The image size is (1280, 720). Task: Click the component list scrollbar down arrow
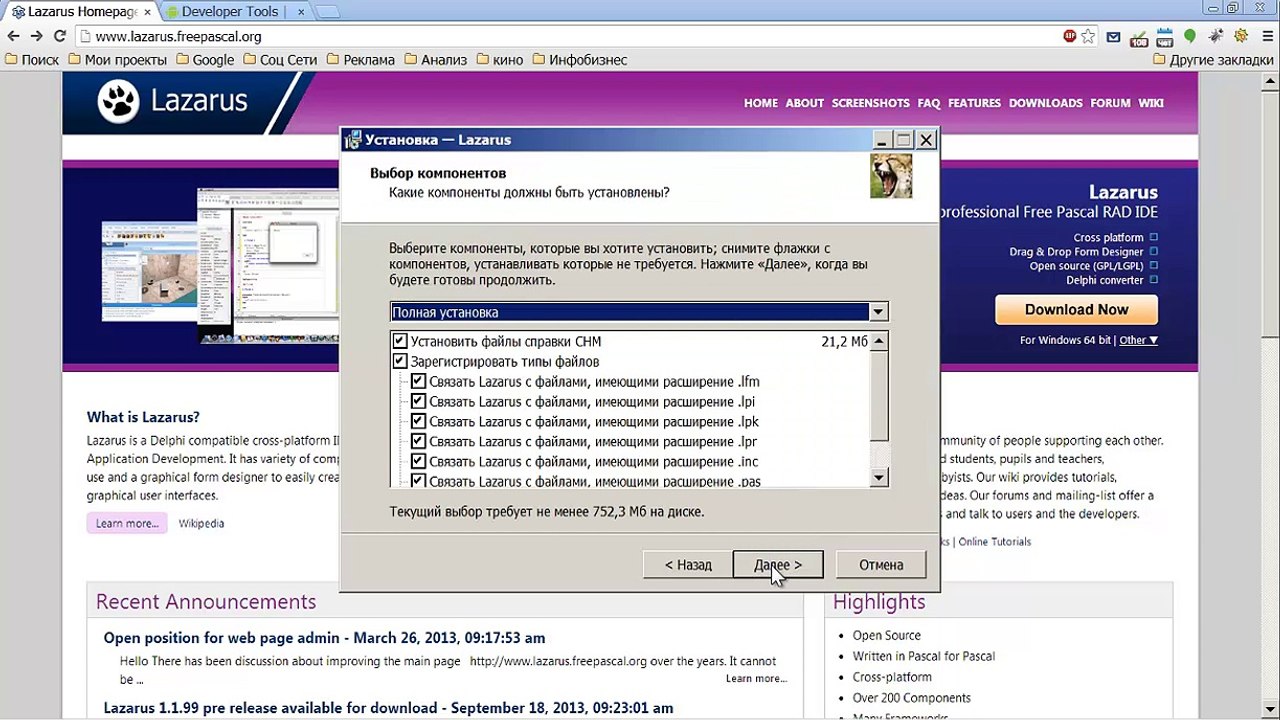tap(879, 478)
